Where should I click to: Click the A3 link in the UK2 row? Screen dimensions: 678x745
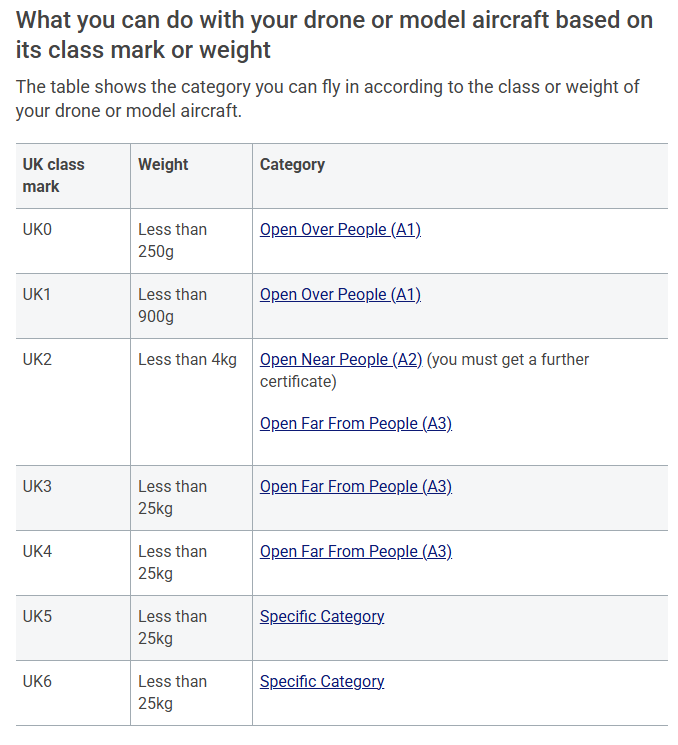point(356,424)
